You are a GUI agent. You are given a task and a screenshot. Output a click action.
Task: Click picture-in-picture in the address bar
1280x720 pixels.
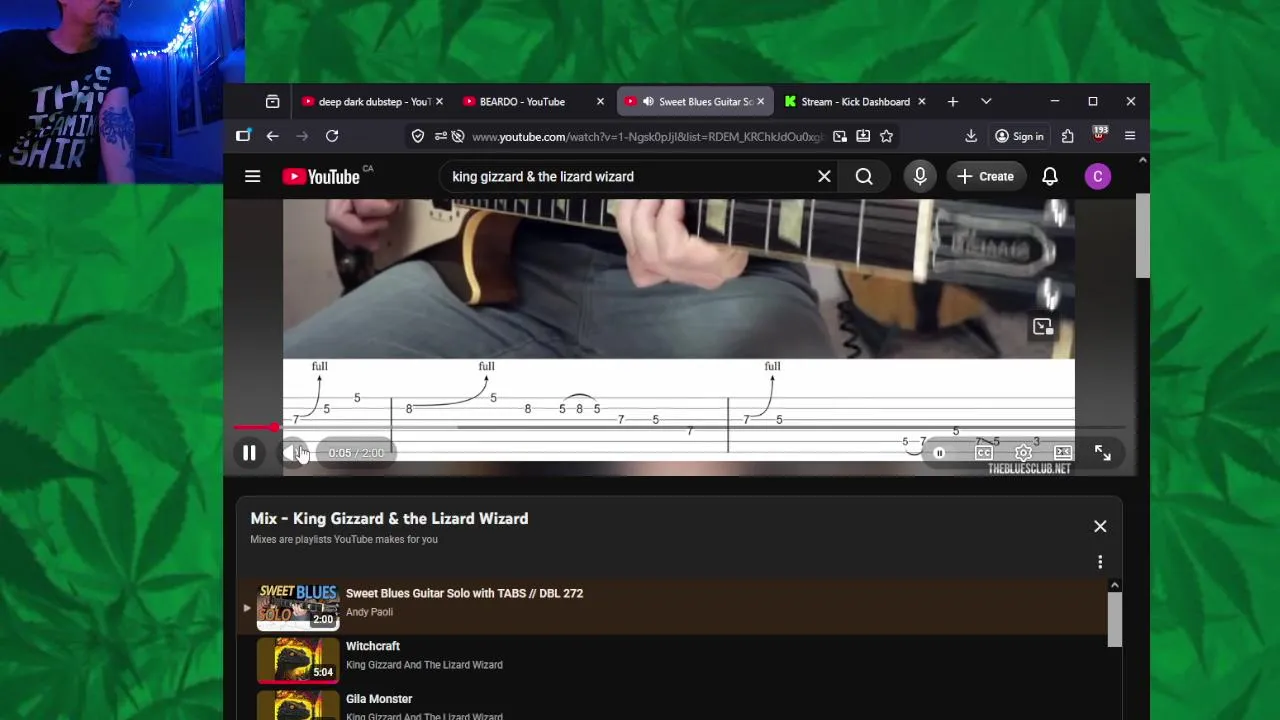tap(840, 136)
